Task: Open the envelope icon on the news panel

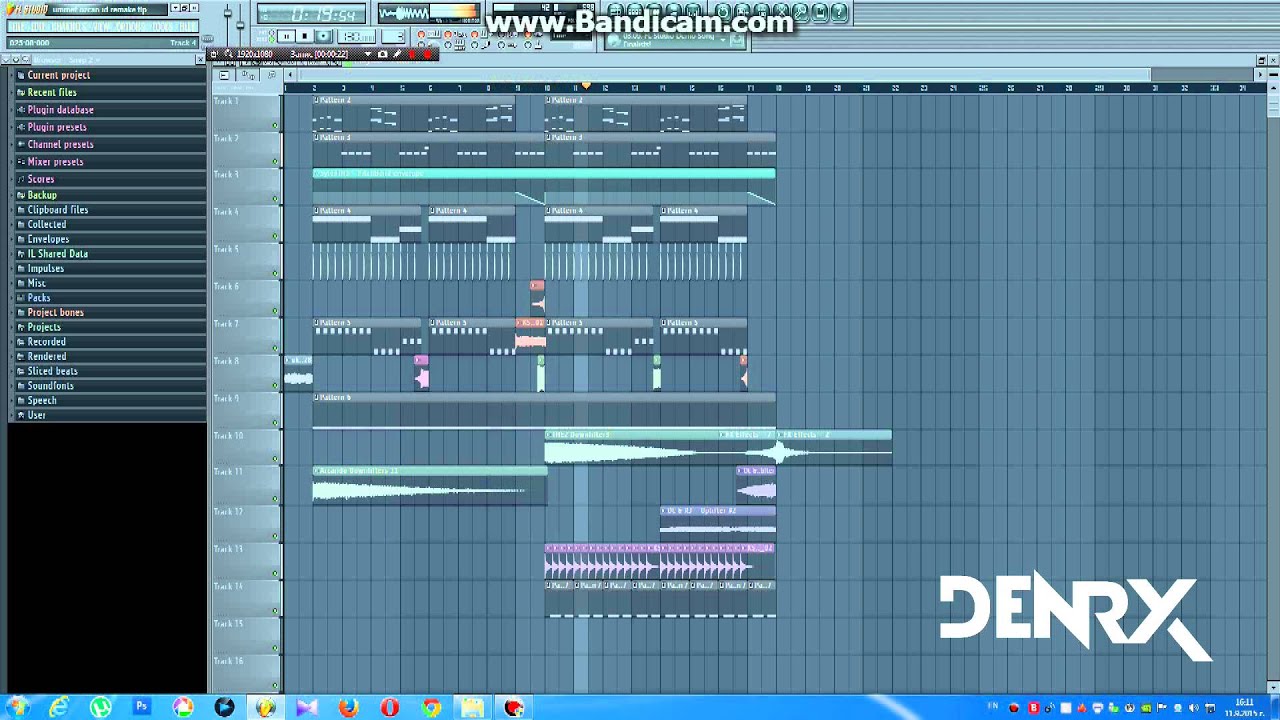Action: pos(737,40)
